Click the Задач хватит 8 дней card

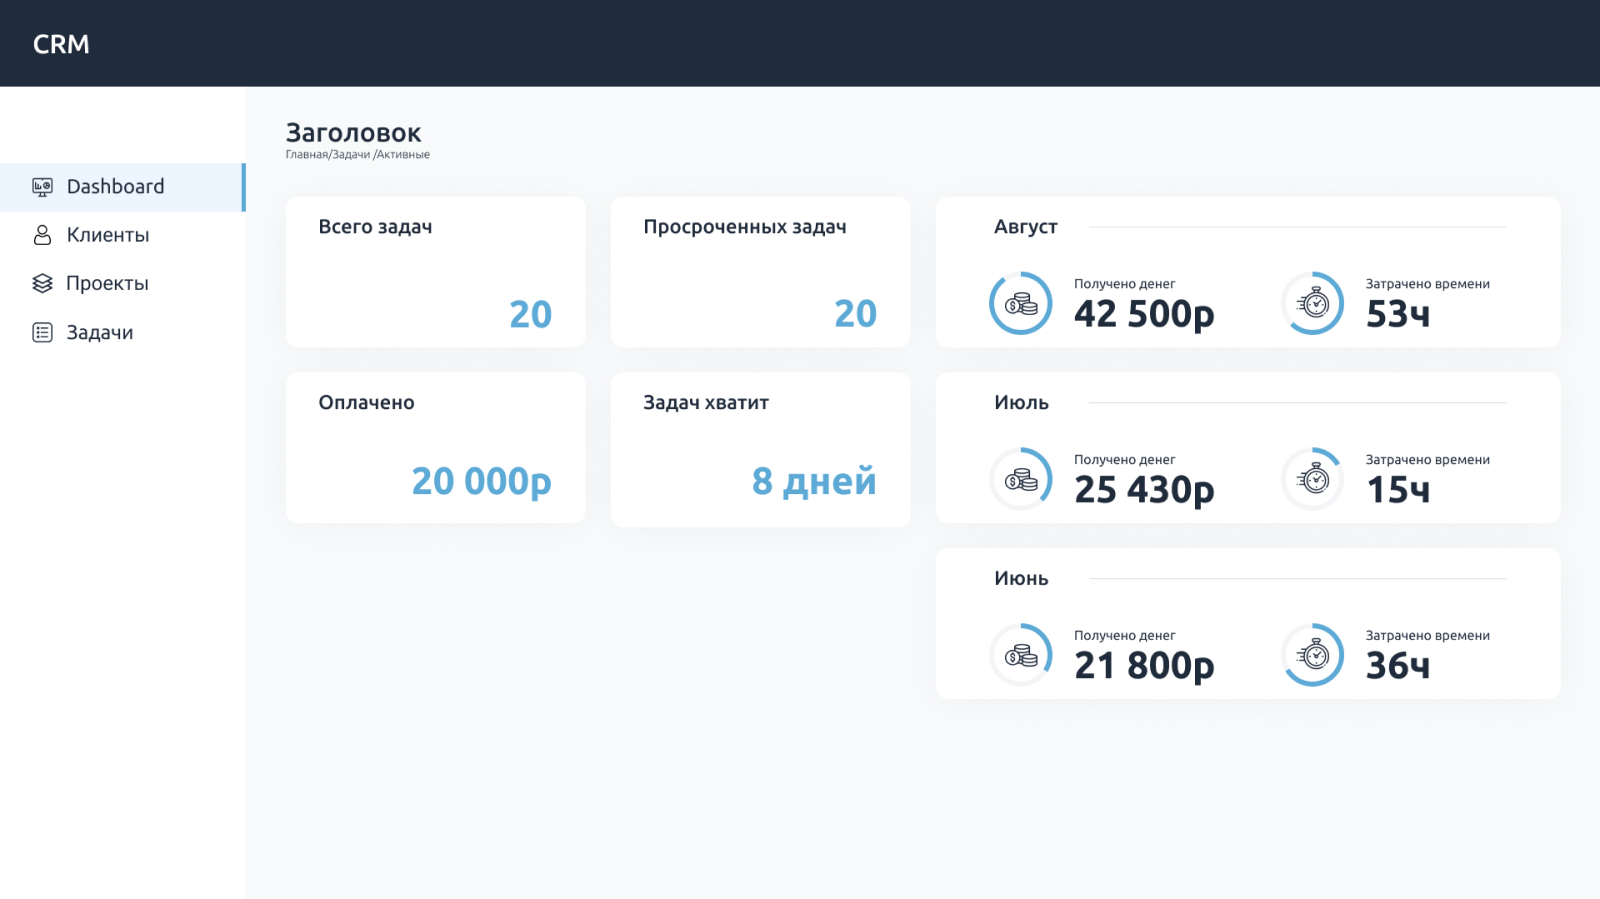(760, 449)
